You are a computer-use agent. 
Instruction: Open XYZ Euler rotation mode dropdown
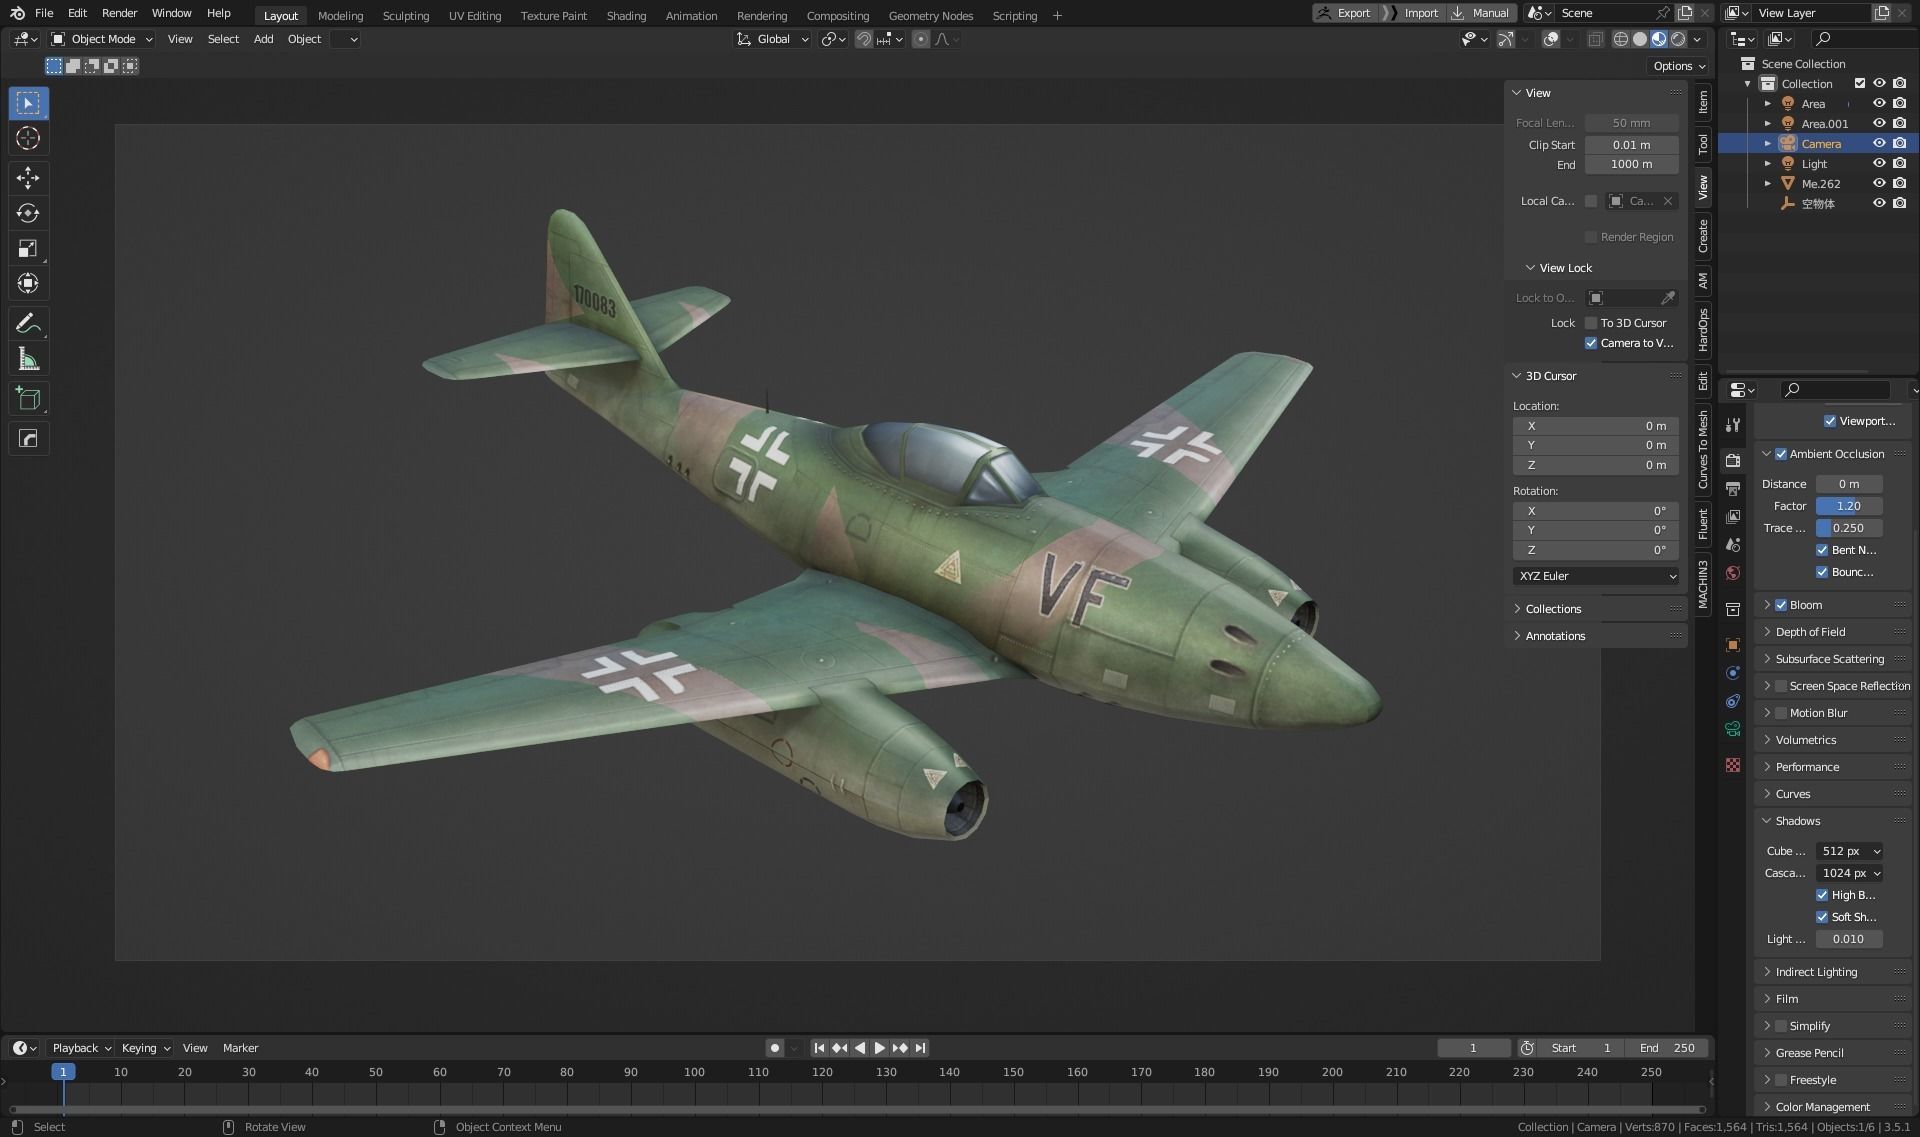(1596, 576)
